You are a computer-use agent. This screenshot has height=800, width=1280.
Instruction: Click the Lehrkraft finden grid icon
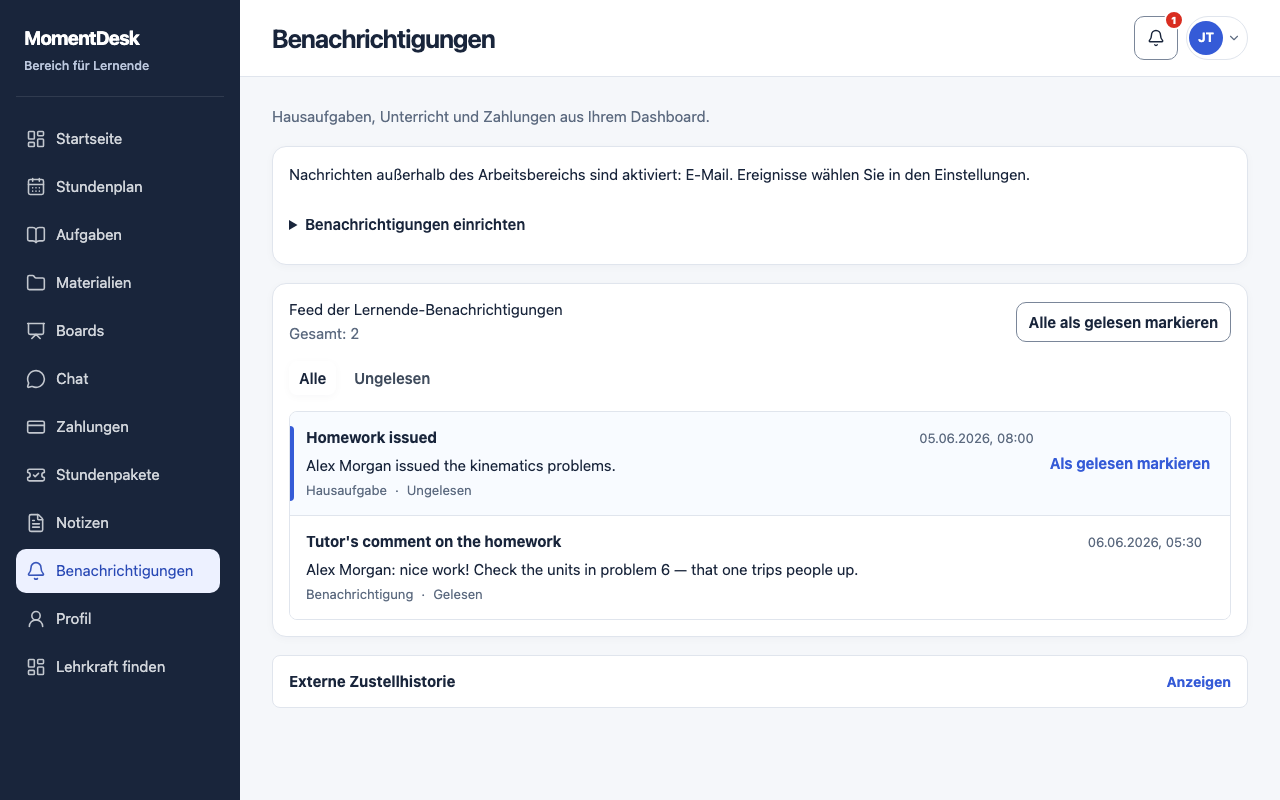tap(36, 667)
